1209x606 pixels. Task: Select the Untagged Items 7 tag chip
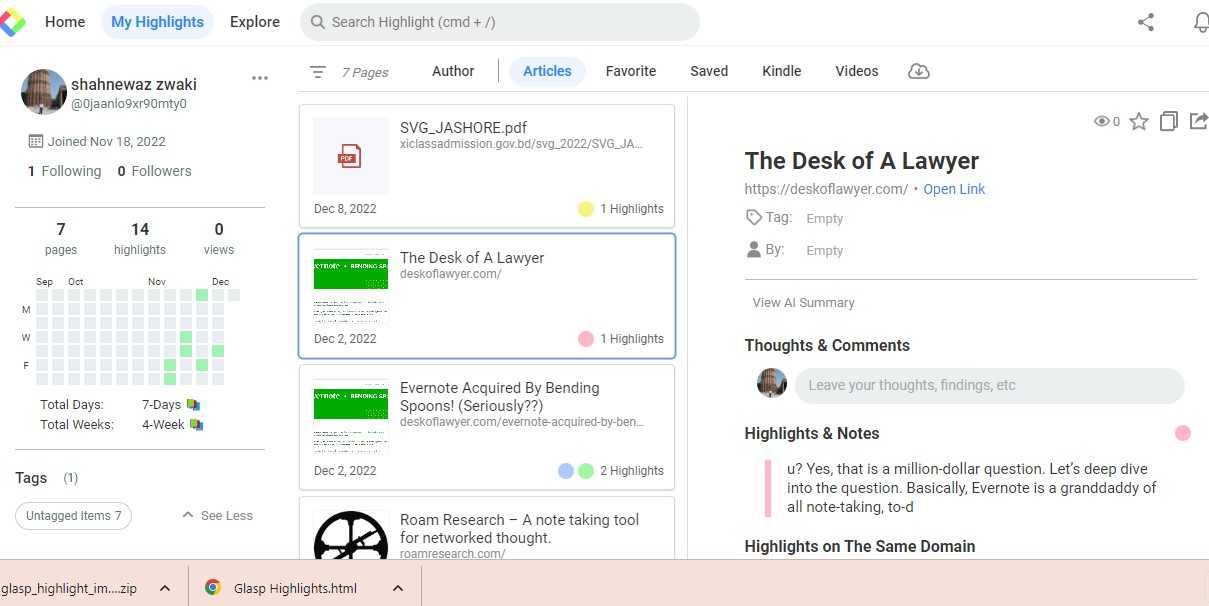pyautogui.click(x=74, y=516)
